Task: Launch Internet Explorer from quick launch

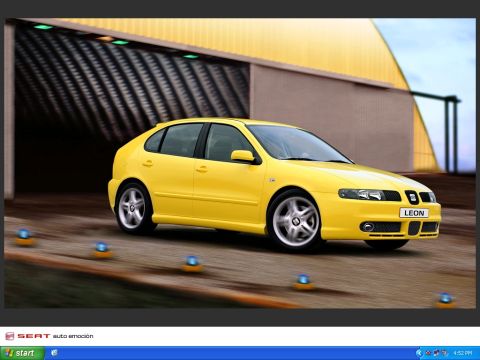Action: pos(54,353)
